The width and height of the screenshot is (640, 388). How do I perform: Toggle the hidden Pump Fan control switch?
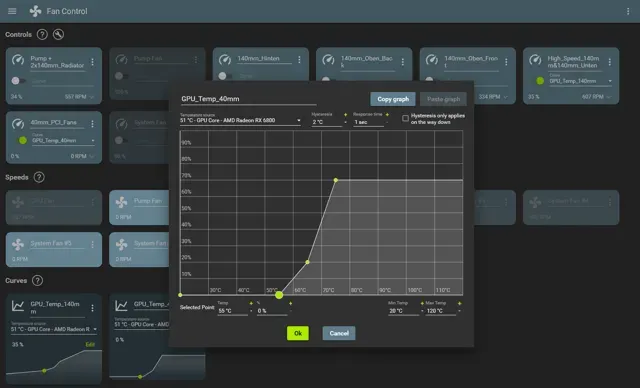click(x=121, y=76)
